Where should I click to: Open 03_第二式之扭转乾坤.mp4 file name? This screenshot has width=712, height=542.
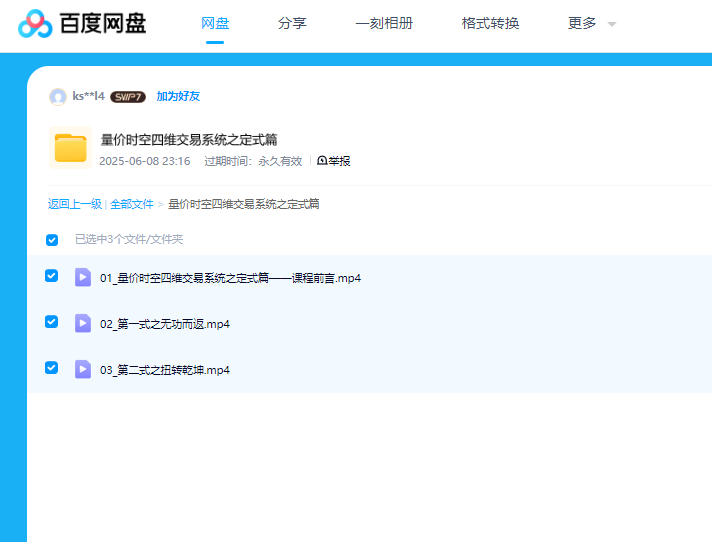click(165, 370)
